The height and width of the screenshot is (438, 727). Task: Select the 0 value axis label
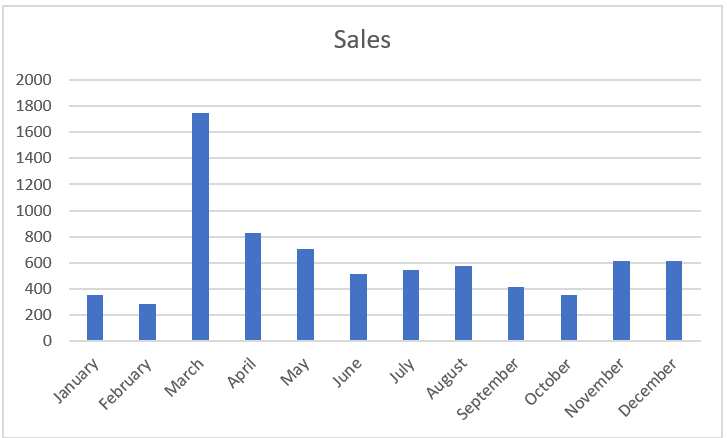pyautogui.click(x=47, y=341)
